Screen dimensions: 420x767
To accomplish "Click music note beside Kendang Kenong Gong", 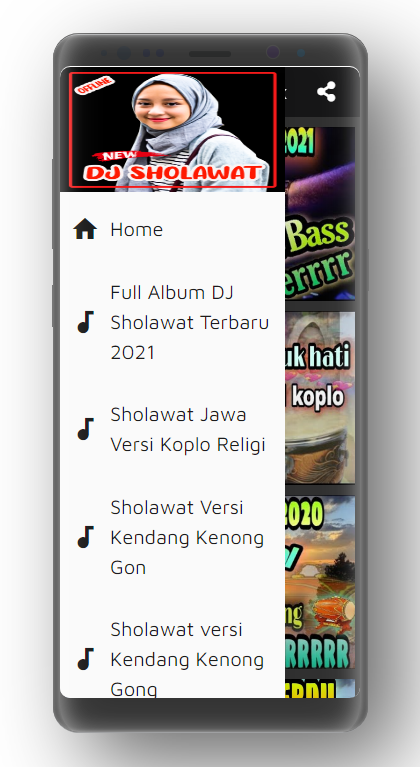I will click(85, 659).
